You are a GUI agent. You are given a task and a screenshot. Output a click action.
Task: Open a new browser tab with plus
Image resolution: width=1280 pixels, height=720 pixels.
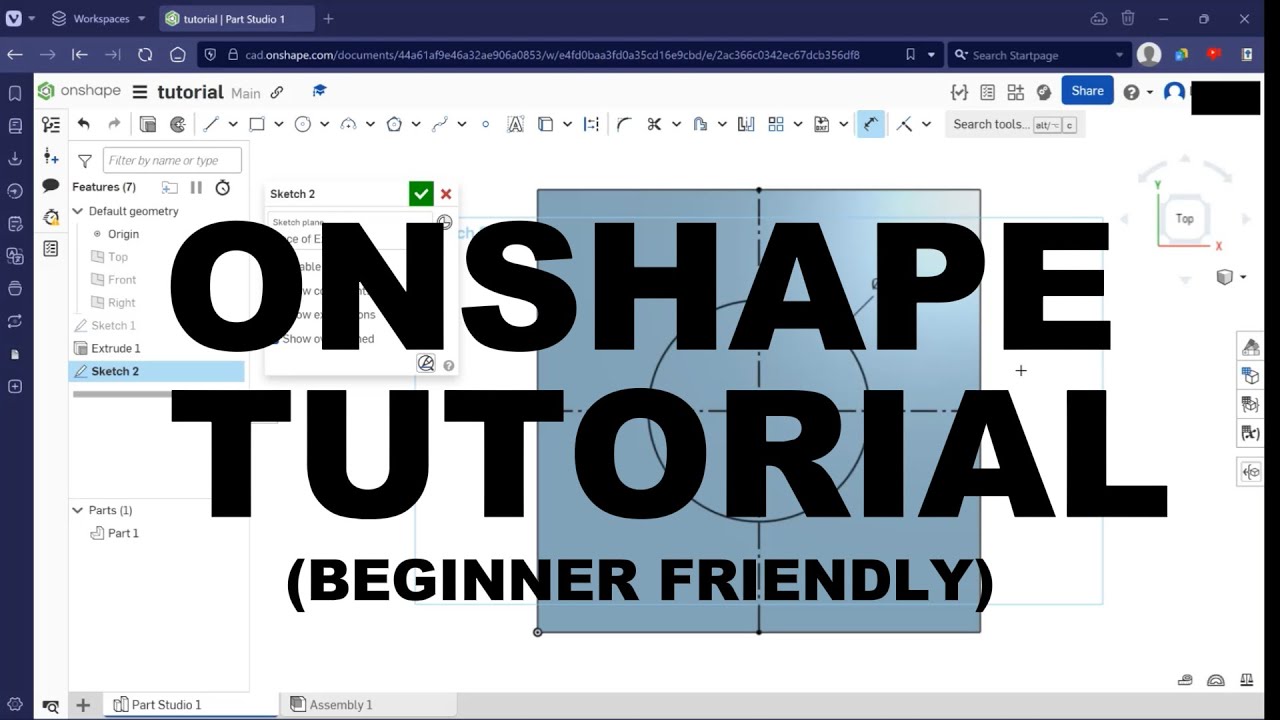tap(328, 19)
